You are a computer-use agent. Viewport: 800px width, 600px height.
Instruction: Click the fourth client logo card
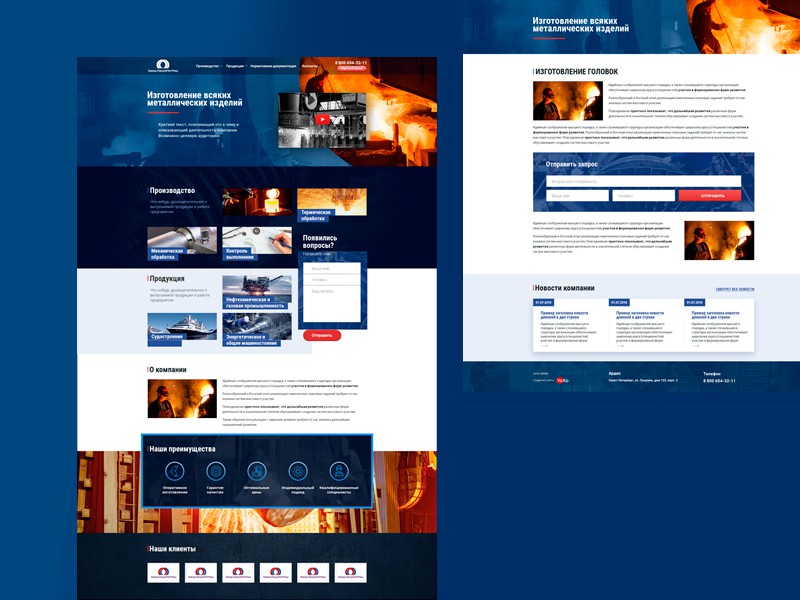coord(276,572)
